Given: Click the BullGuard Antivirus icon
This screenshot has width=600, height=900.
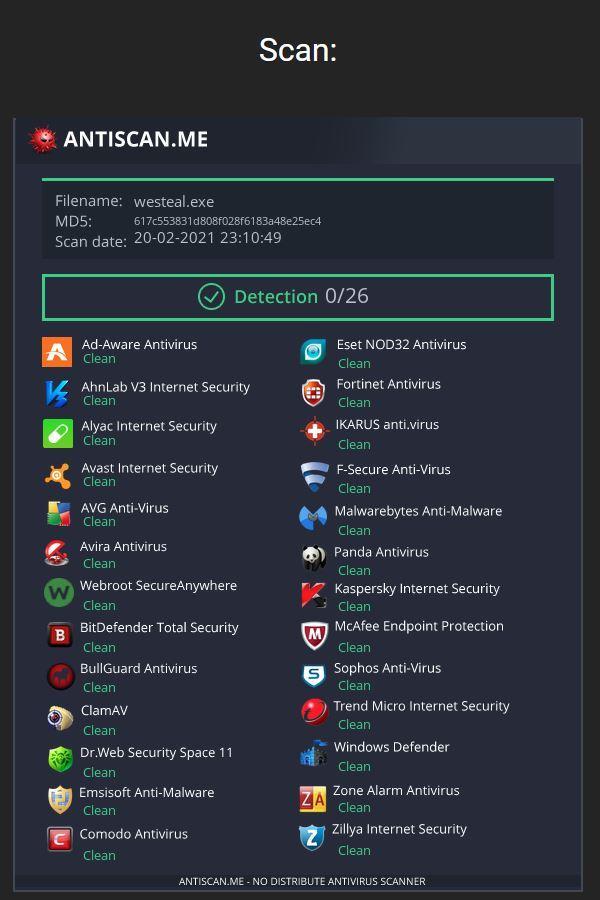Looking at the screenshot, I should coord(60,676).
